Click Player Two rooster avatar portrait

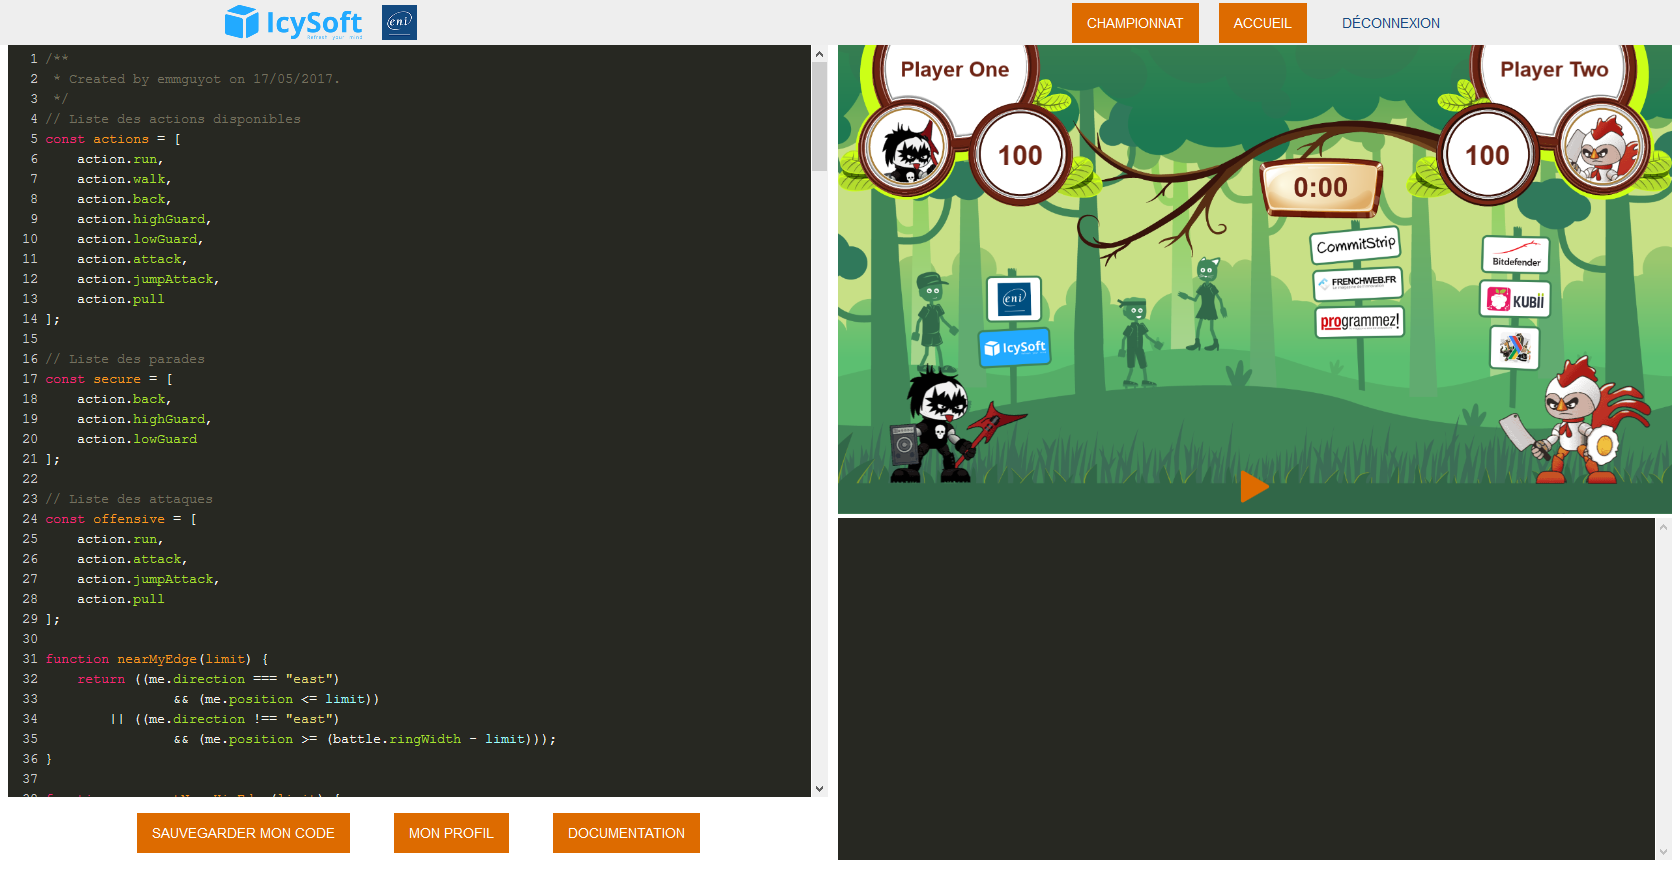point(1601,148)
